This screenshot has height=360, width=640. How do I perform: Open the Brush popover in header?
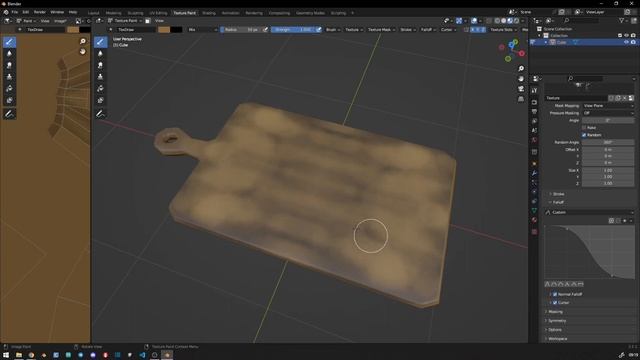click(x=333, y=29)
